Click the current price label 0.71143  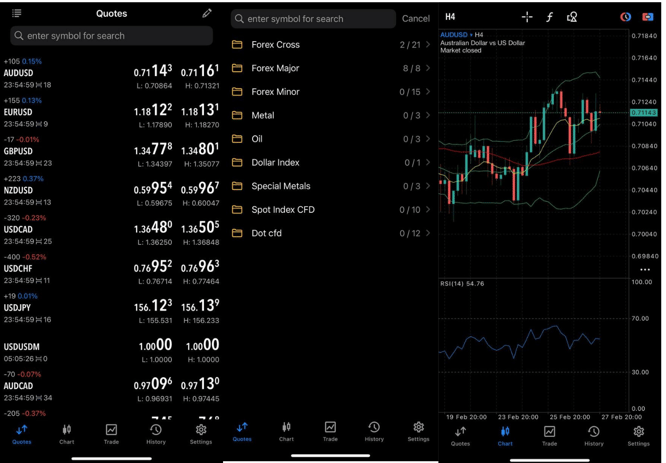pyautogui.click(x=643, y=113)
